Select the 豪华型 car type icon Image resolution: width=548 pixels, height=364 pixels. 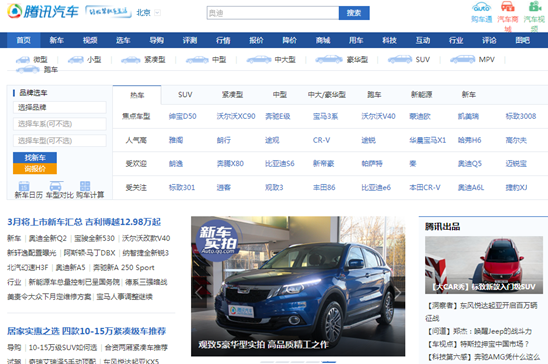click(329, 59)
